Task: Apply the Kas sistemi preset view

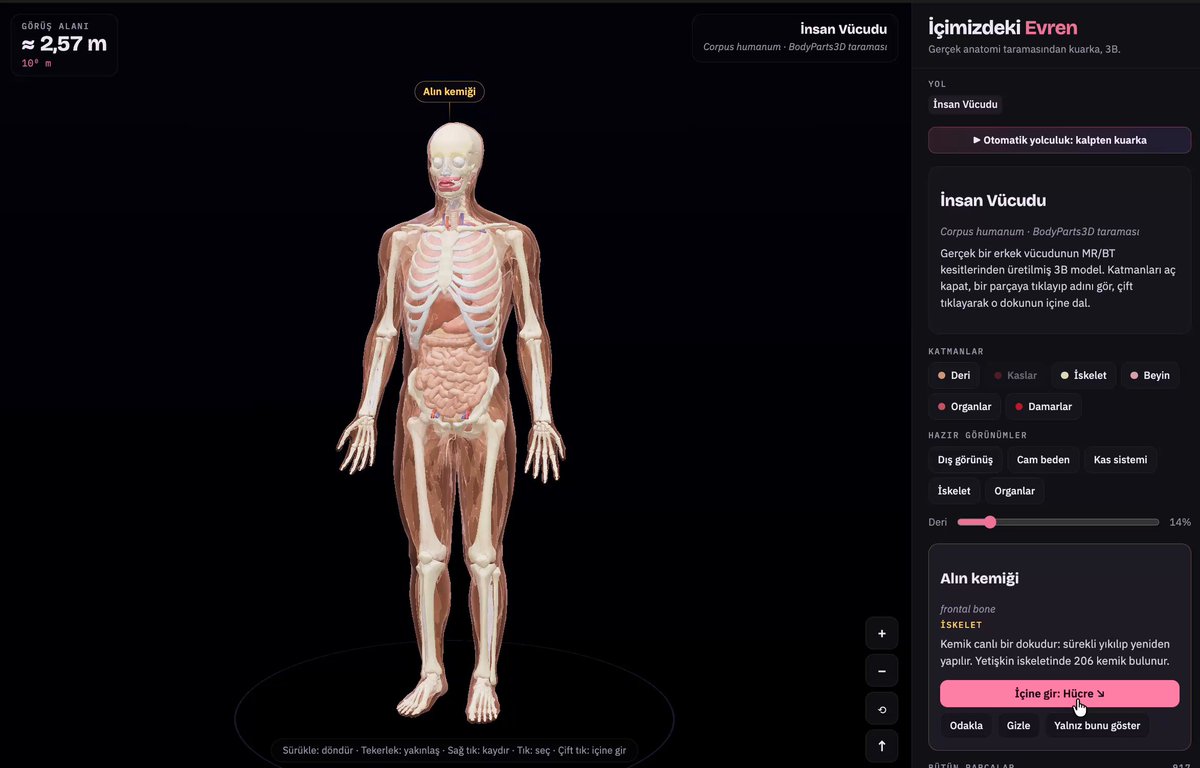Action: (x=1120, y=460)
